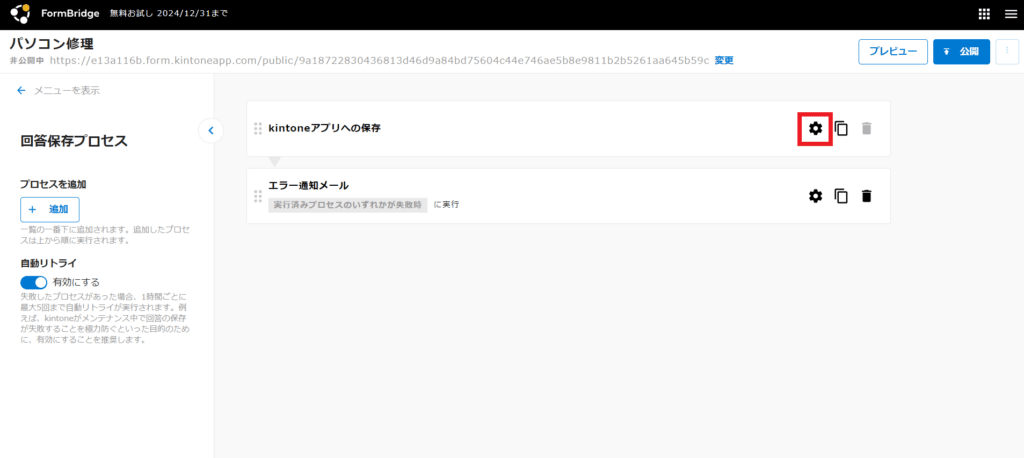Open settings gear for エラー通知メール
This screenshot has height=458, width=1024.
pyautogui.click(x=815, y=196)
